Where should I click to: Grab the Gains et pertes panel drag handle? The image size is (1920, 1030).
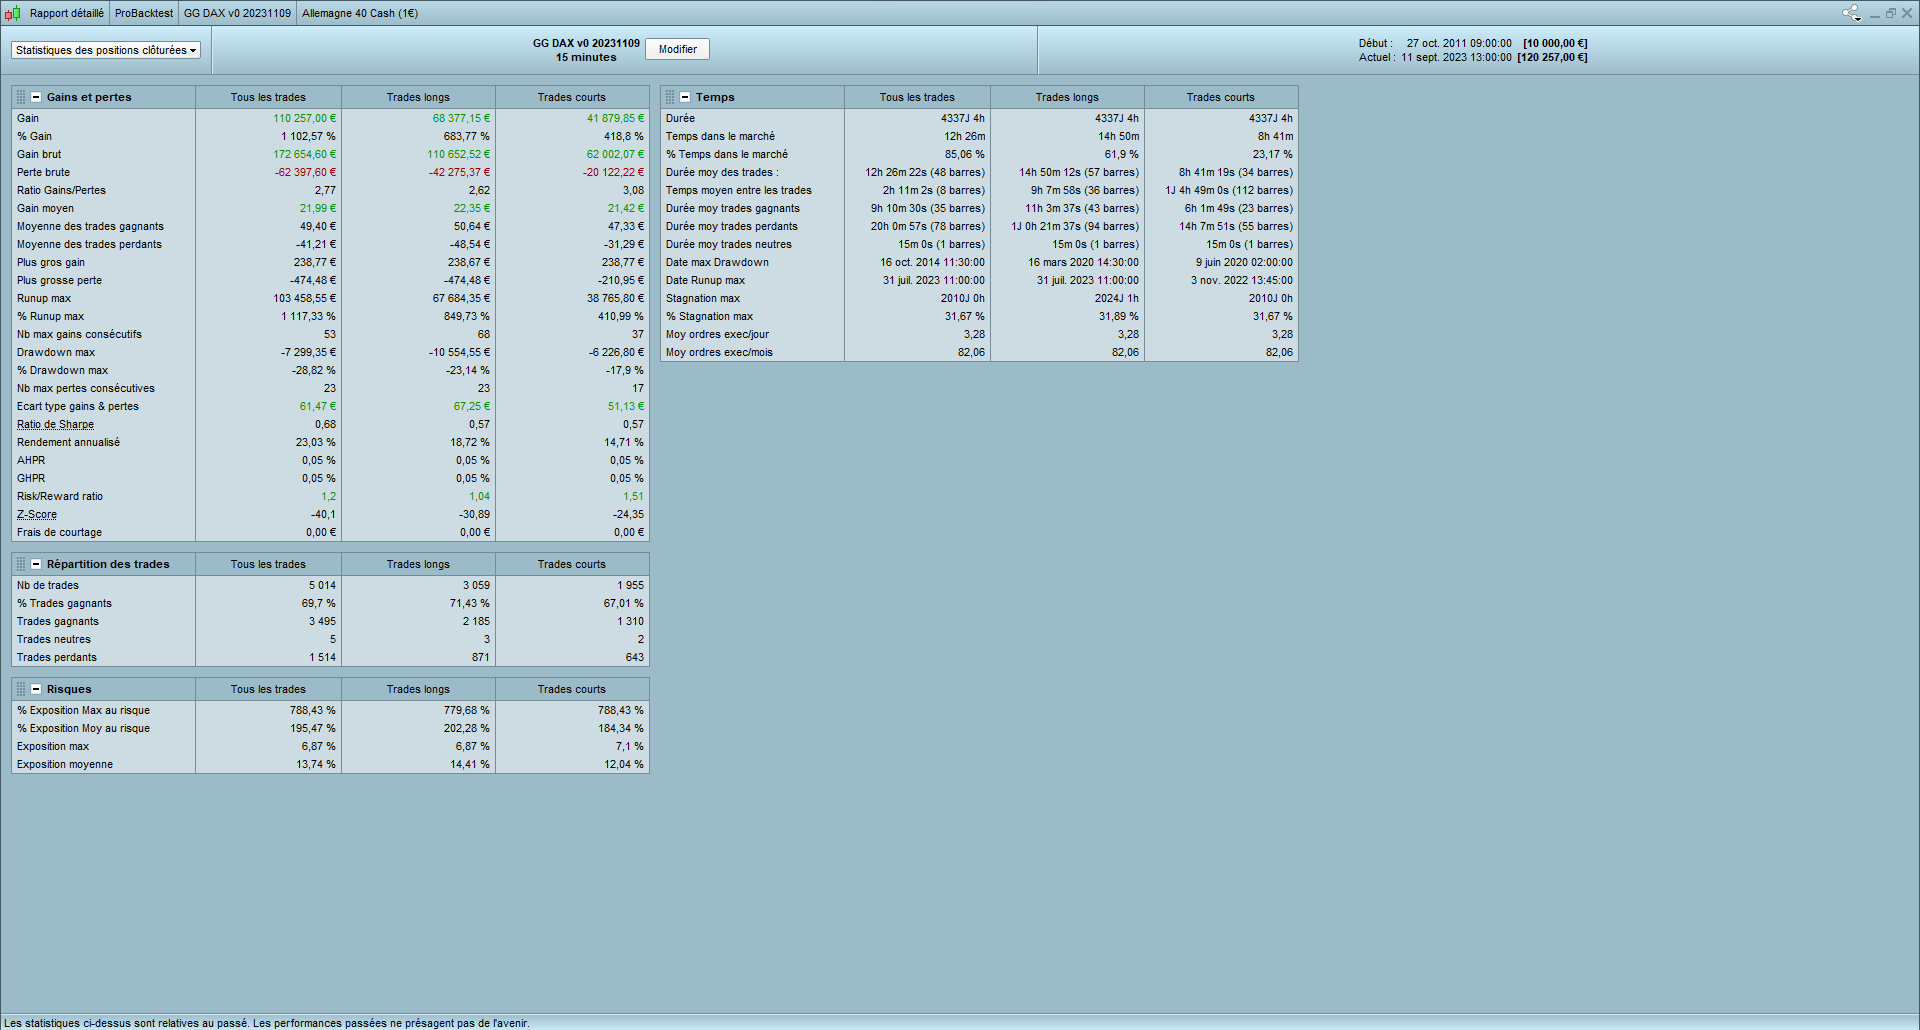[x=21, y=97]
